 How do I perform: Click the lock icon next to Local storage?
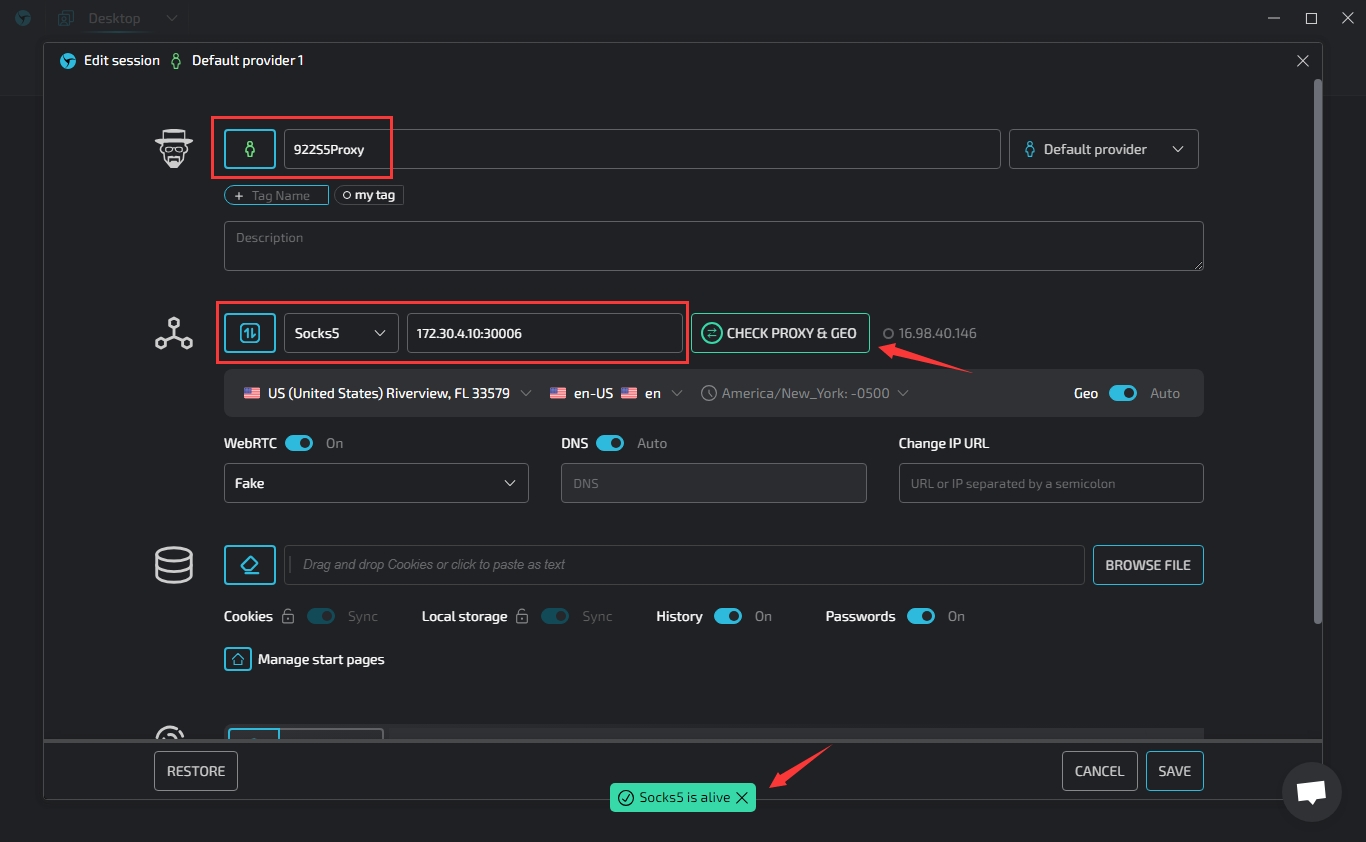522,617
